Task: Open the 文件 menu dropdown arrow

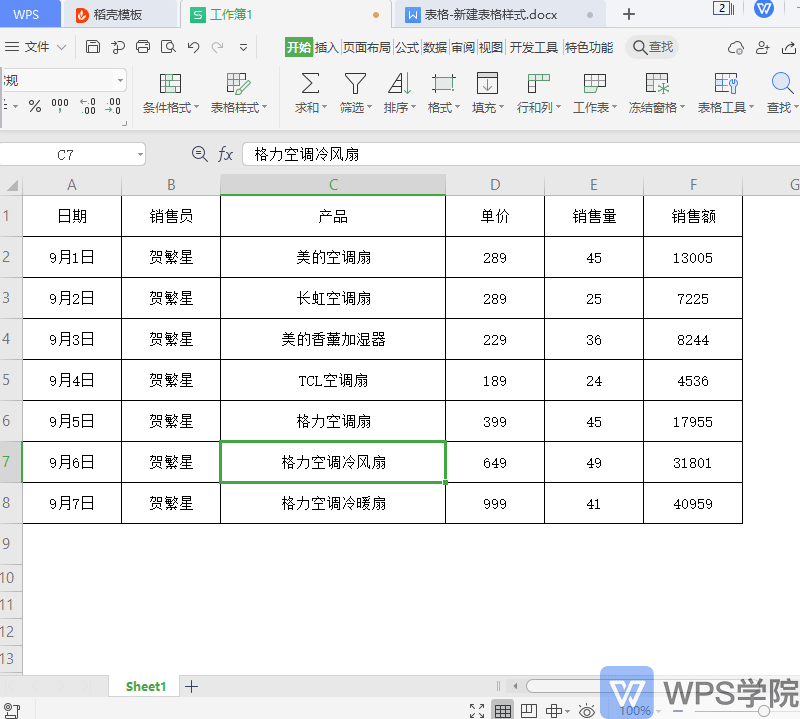Action: pos(62,47)
